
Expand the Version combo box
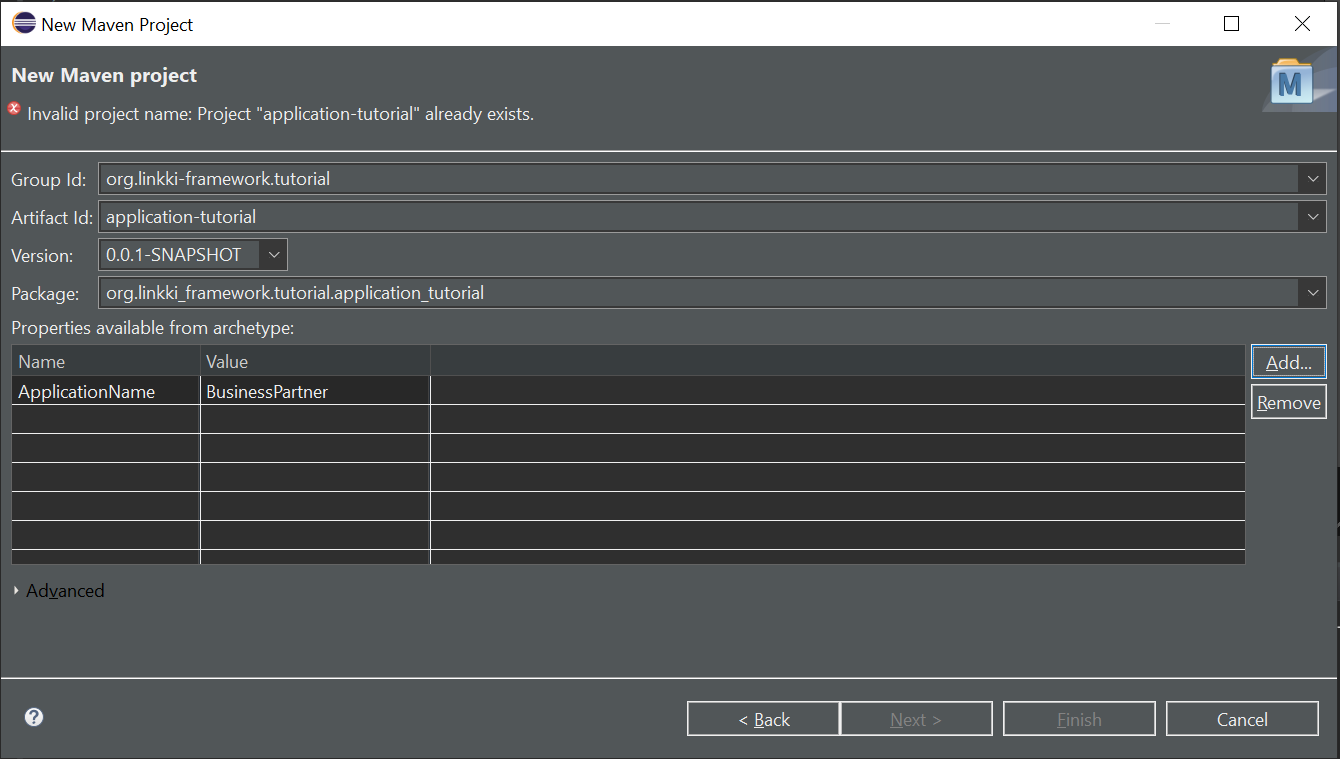(273, 254)
